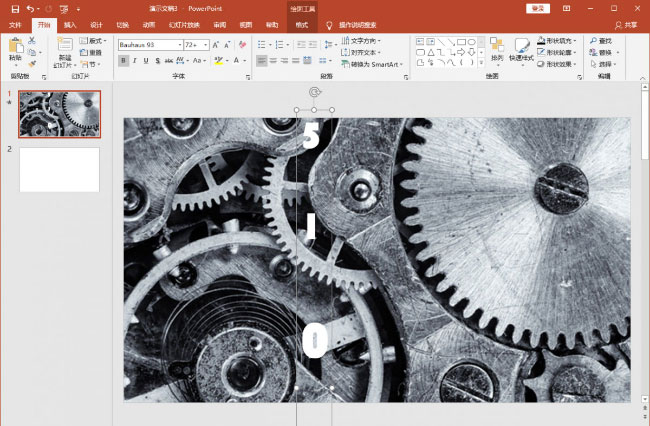Open the Design (设计) ribbon tab
Image resolution: width=650 pixels, height=426 pixels.
(x=95, y=23)
